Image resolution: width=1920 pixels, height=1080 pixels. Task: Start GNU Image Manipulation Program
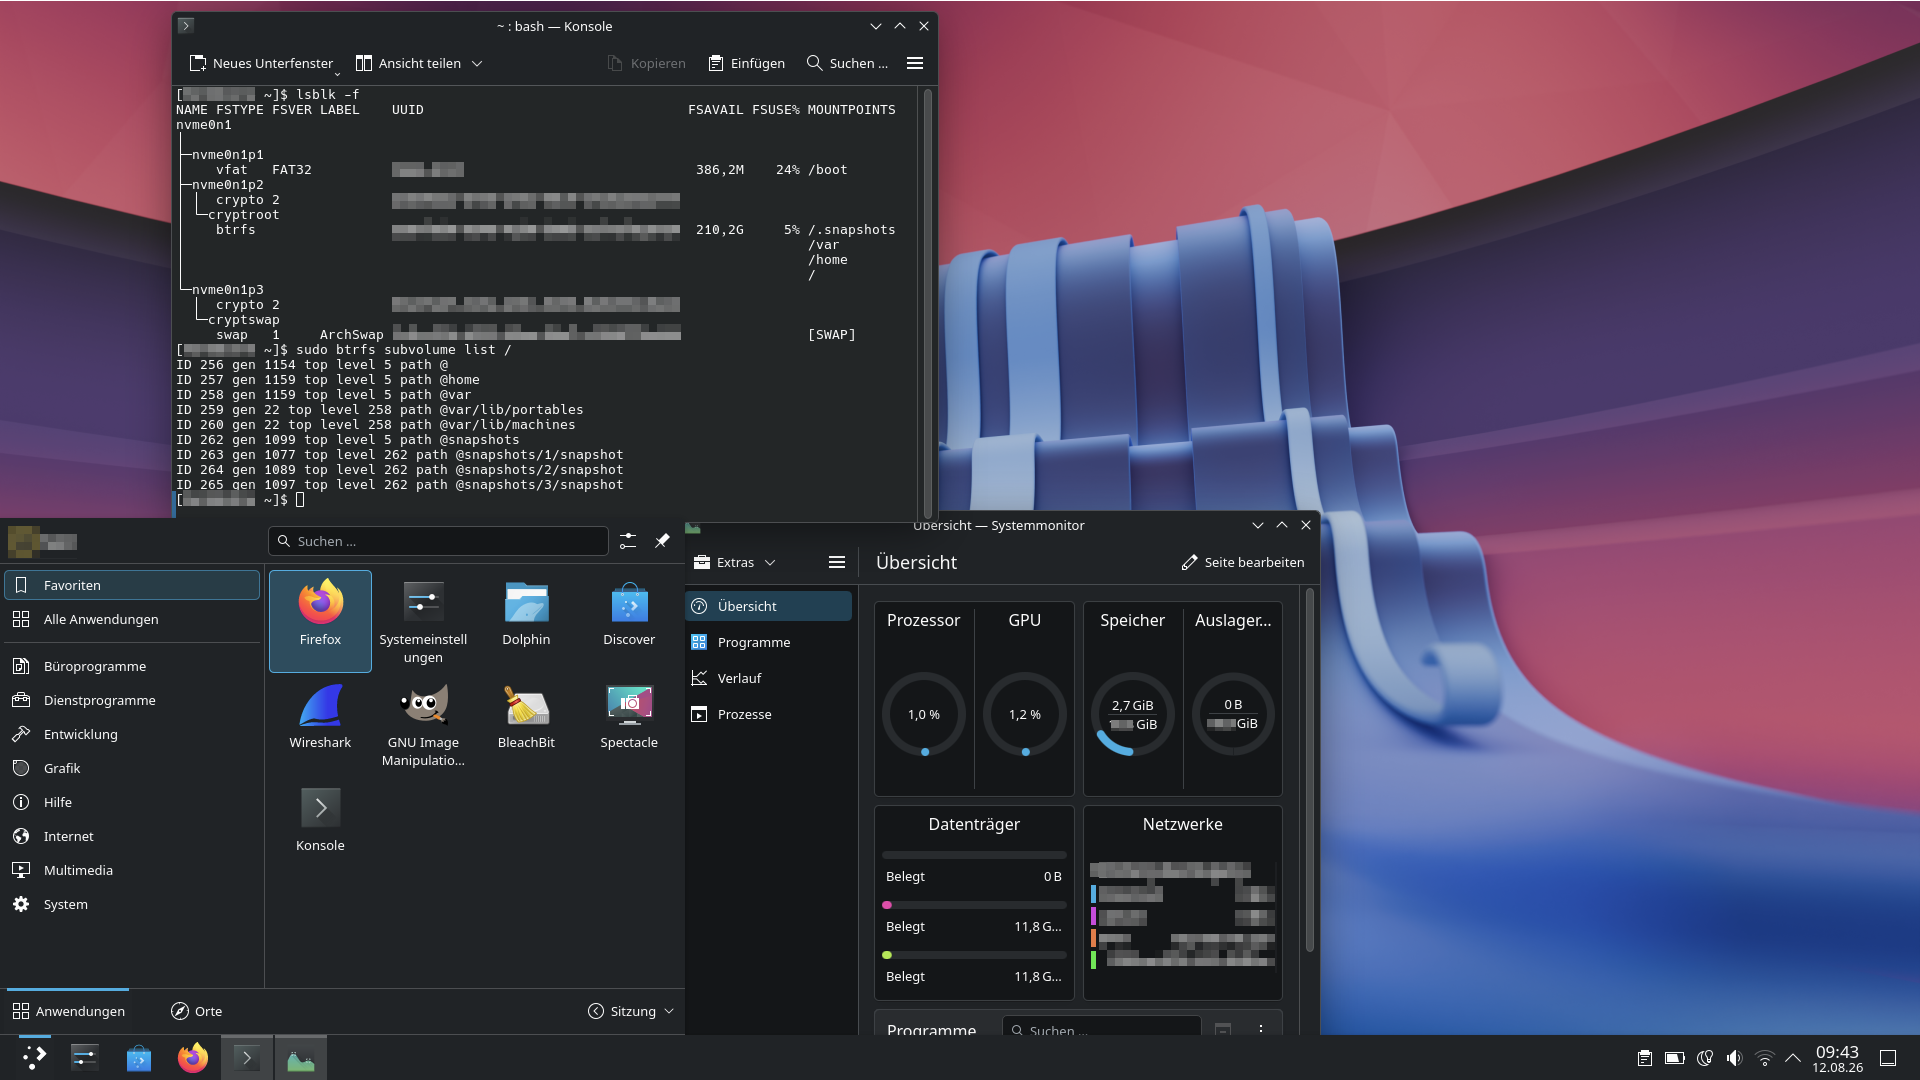(x=423, y=724)
